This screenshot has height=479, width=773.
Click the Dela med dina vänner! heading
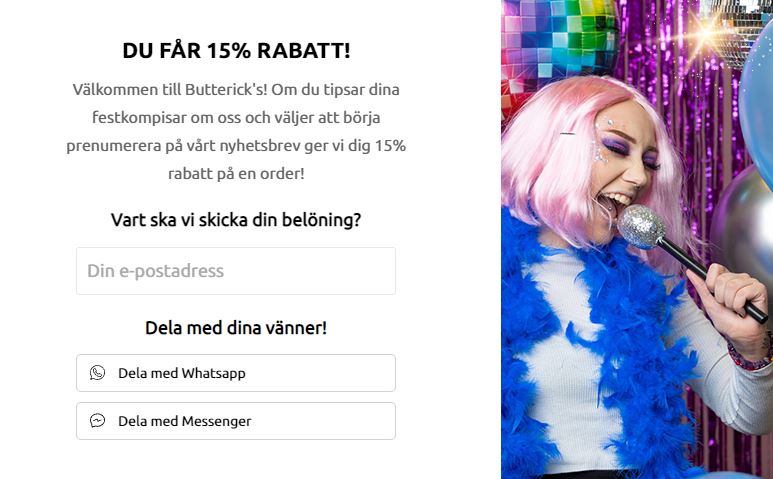tap(236, 328)
